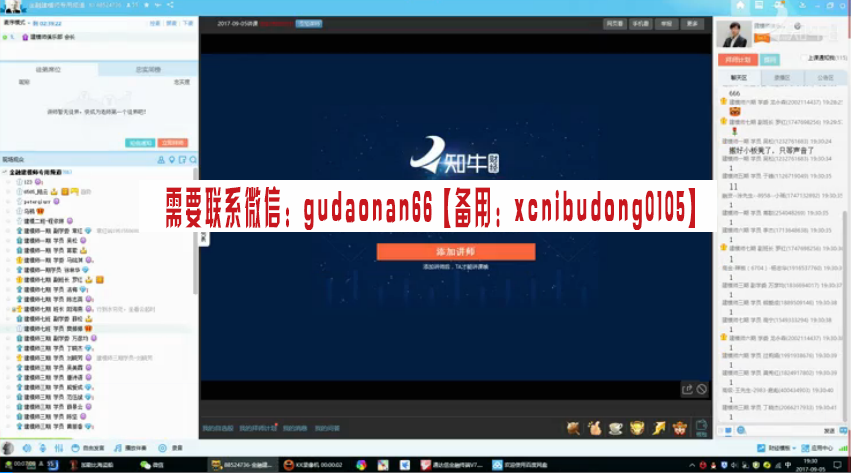Click the blue tag button beside video date
This screenshot has width=851, height=473.
pos(309,23)
